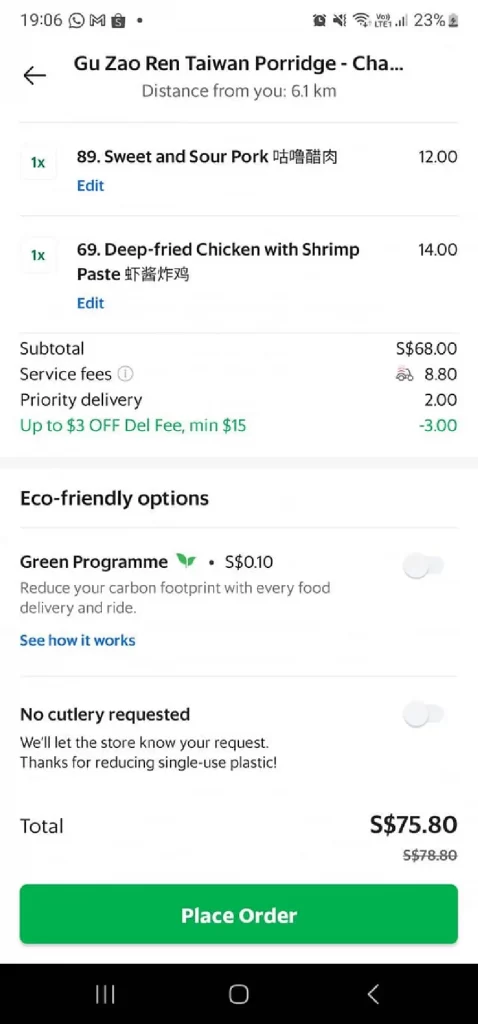Tap the WhatsApp notification icon in status bar
This screenshot has width=478, height=1024.
click(x=77, y=20)
